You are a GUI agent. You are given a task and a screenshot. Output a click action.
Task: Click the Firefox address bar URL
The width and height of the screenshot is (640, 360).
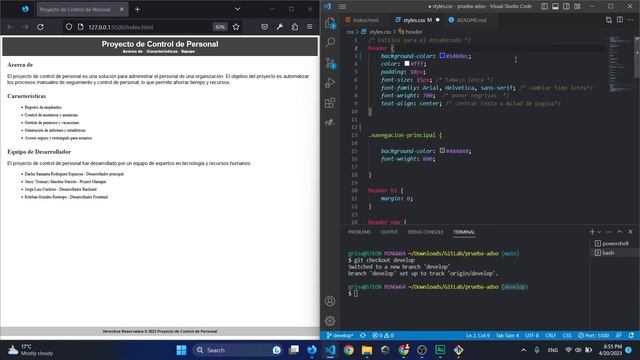121,27
